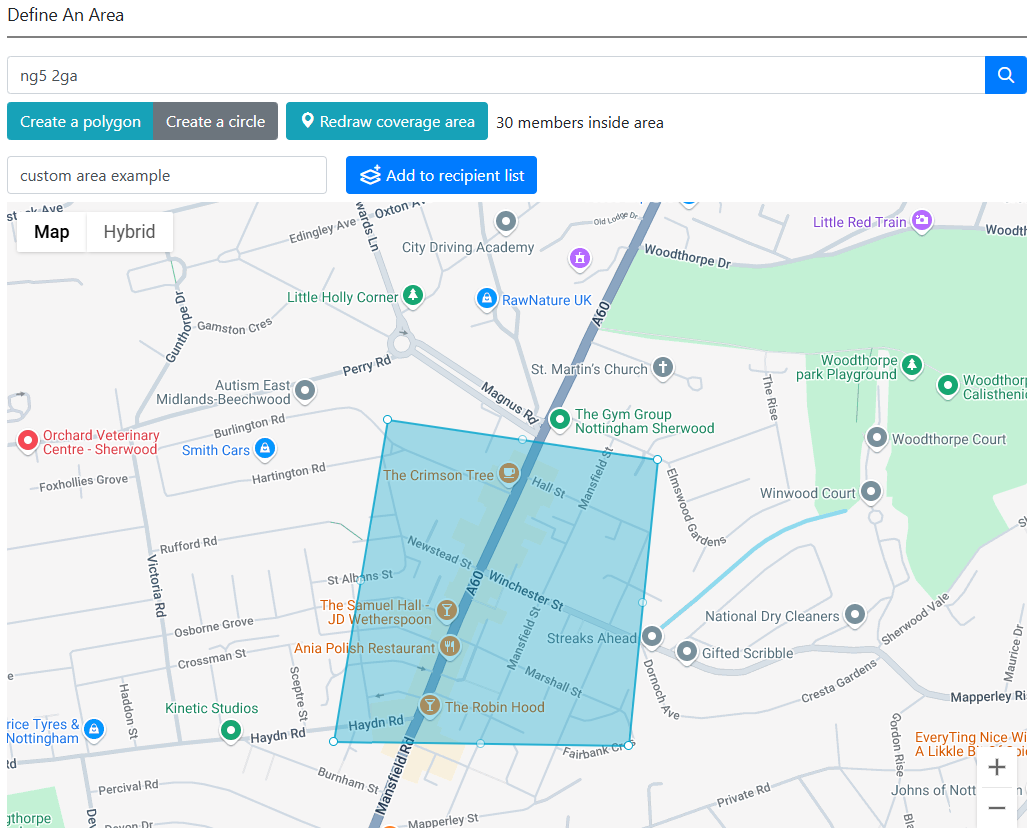Image resolution: width=1033 pixels, height=828 pixels.
Task: Click the custom area name field
Action: coord(167,175)
